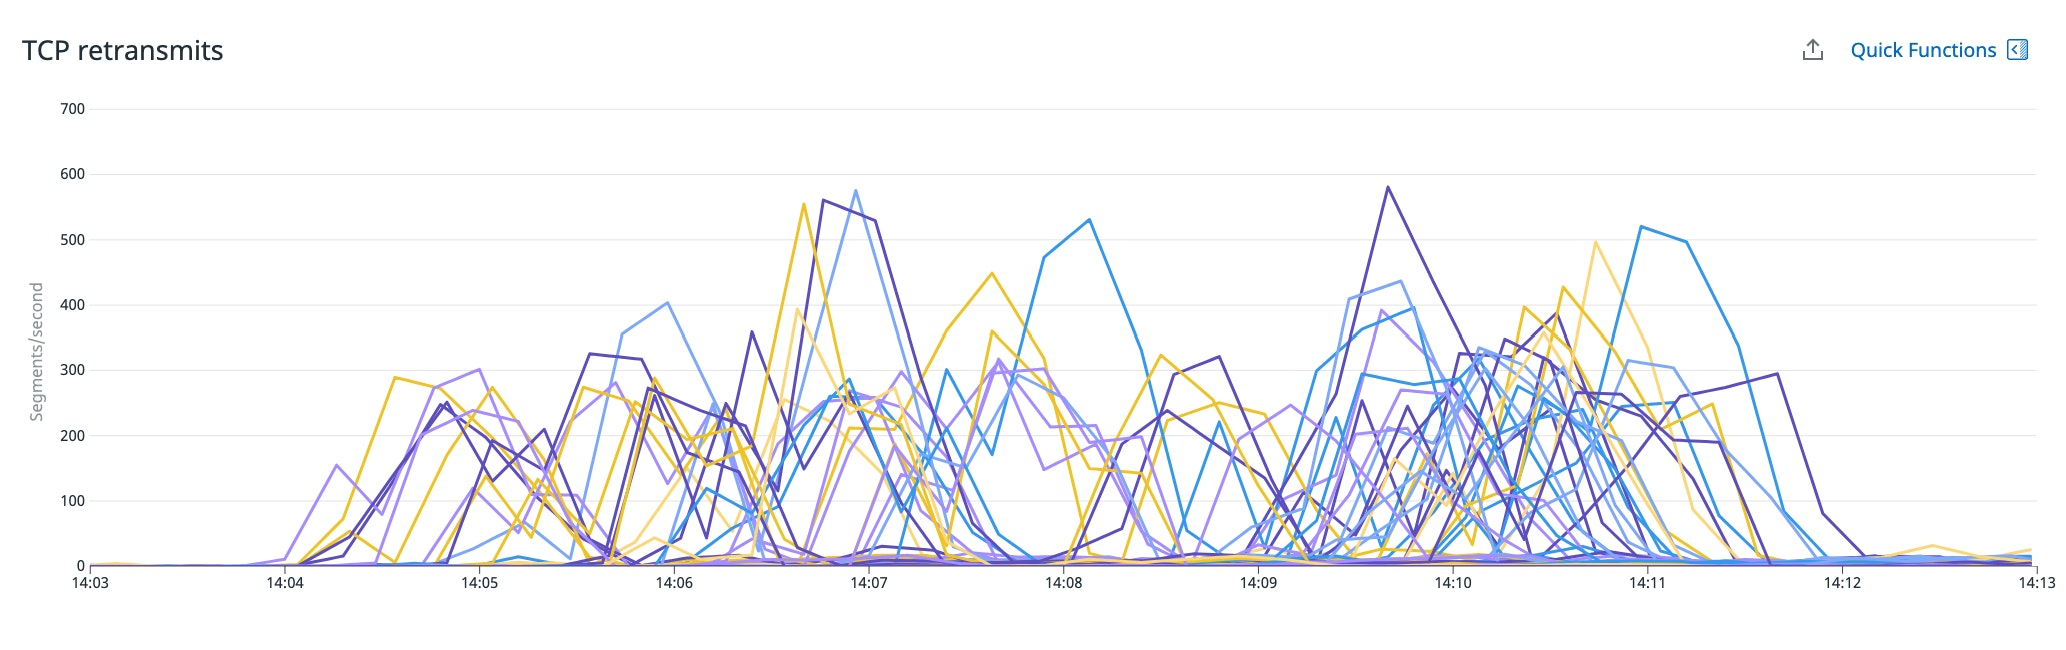2066x650 pixels.
Task: Click the 700 y-axis tick label
Action: (73, 109)
